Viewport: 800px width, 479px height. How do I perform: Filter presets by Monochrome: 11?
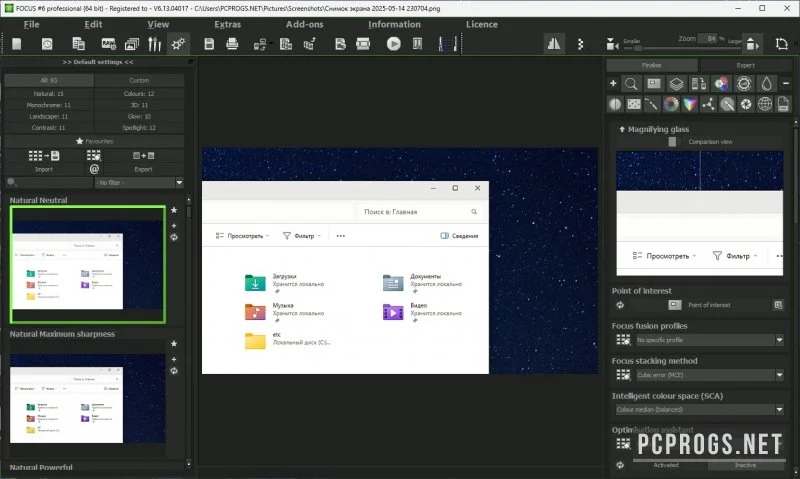coord(49,105)
